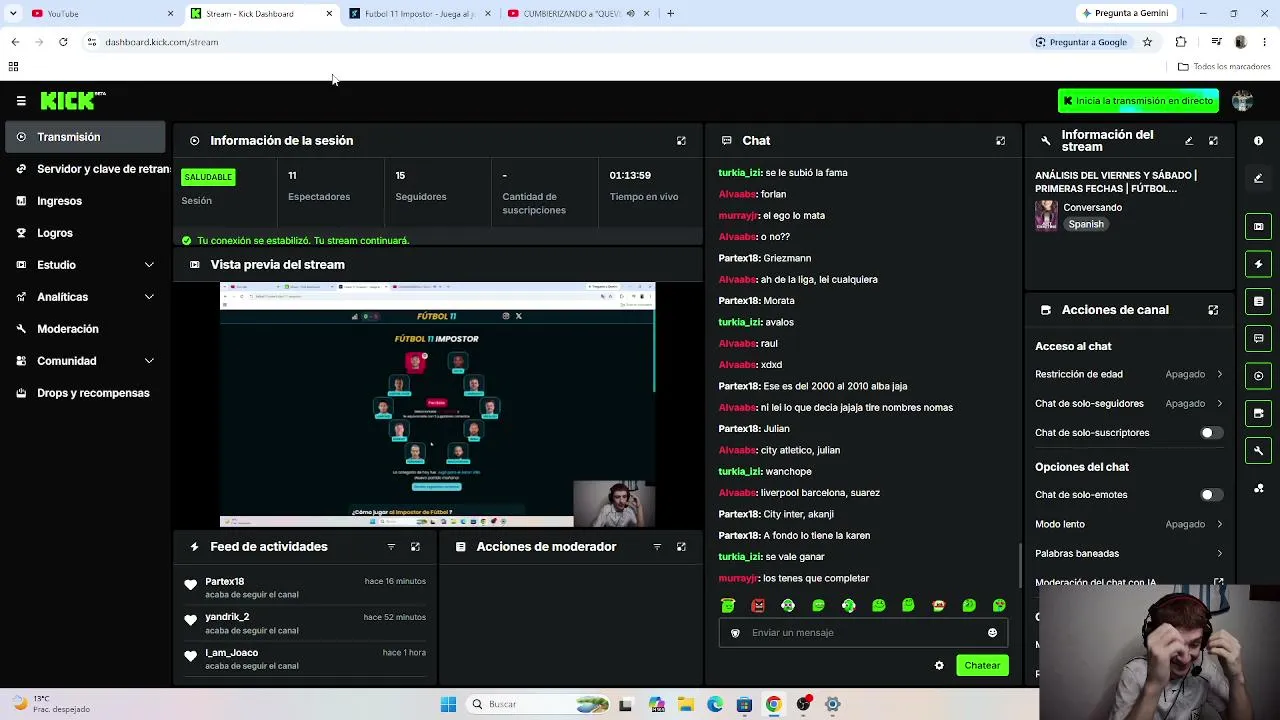Toggle the stream preview panel icon in right strip

pos(1258,226)
